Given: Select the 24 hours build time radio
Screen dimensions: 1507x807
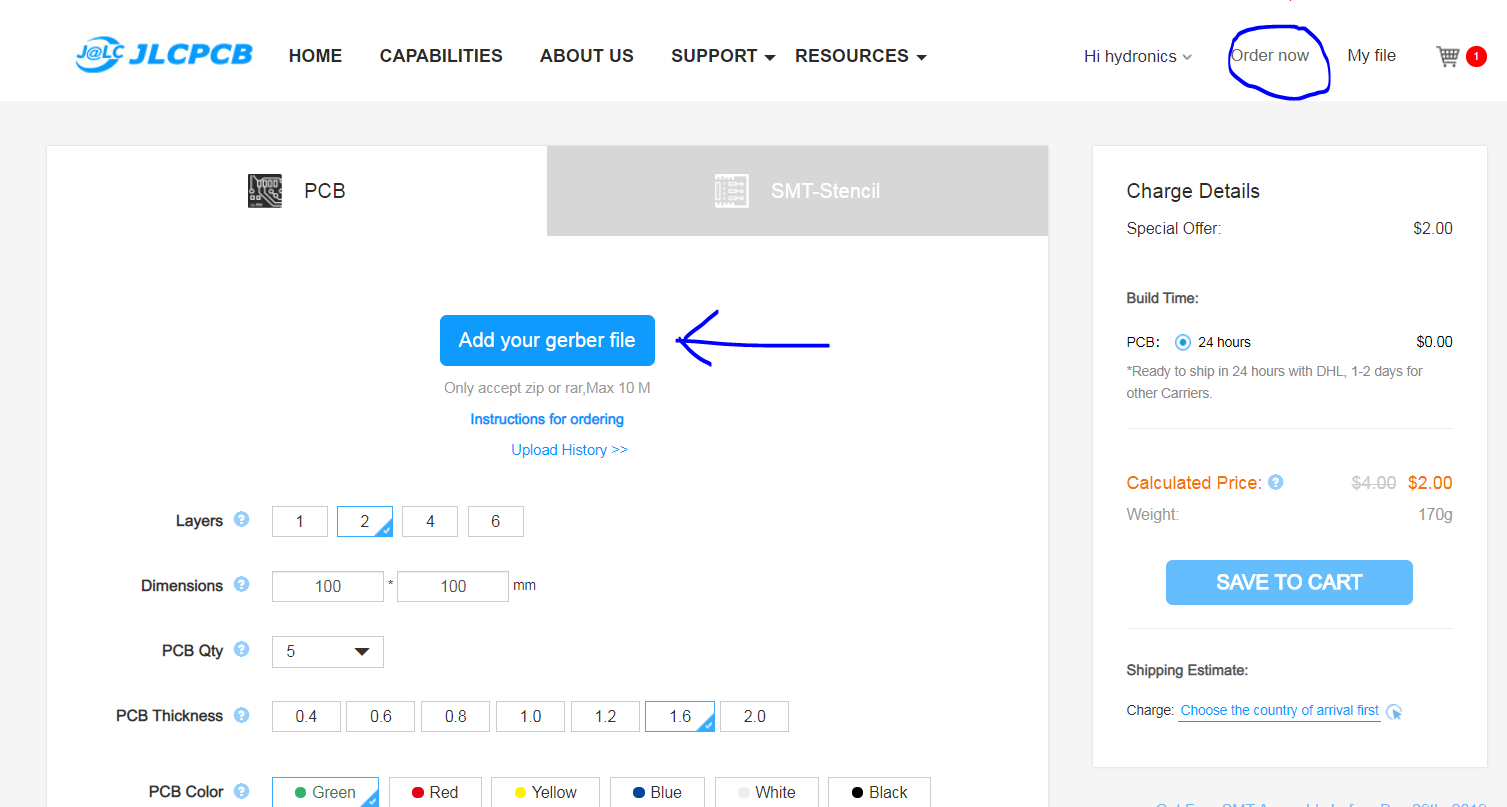Looking at the screenshot, I should [1183, 342].
